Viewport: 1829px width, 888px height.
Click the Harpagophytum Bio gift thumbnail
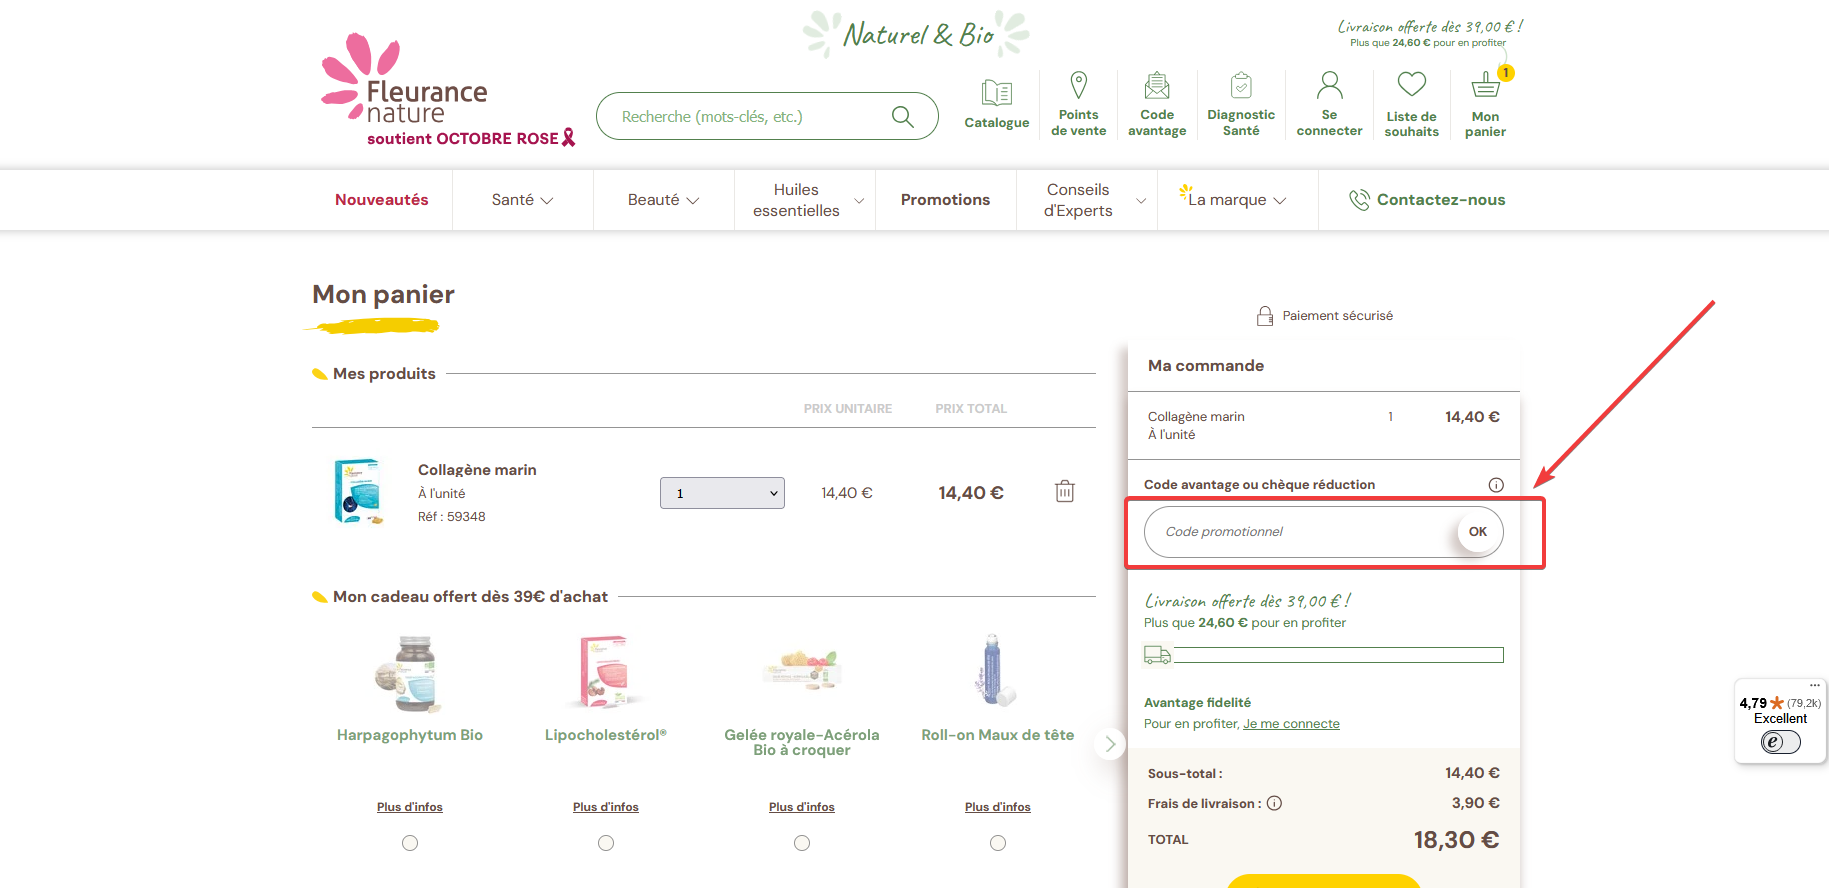[410, 673]
